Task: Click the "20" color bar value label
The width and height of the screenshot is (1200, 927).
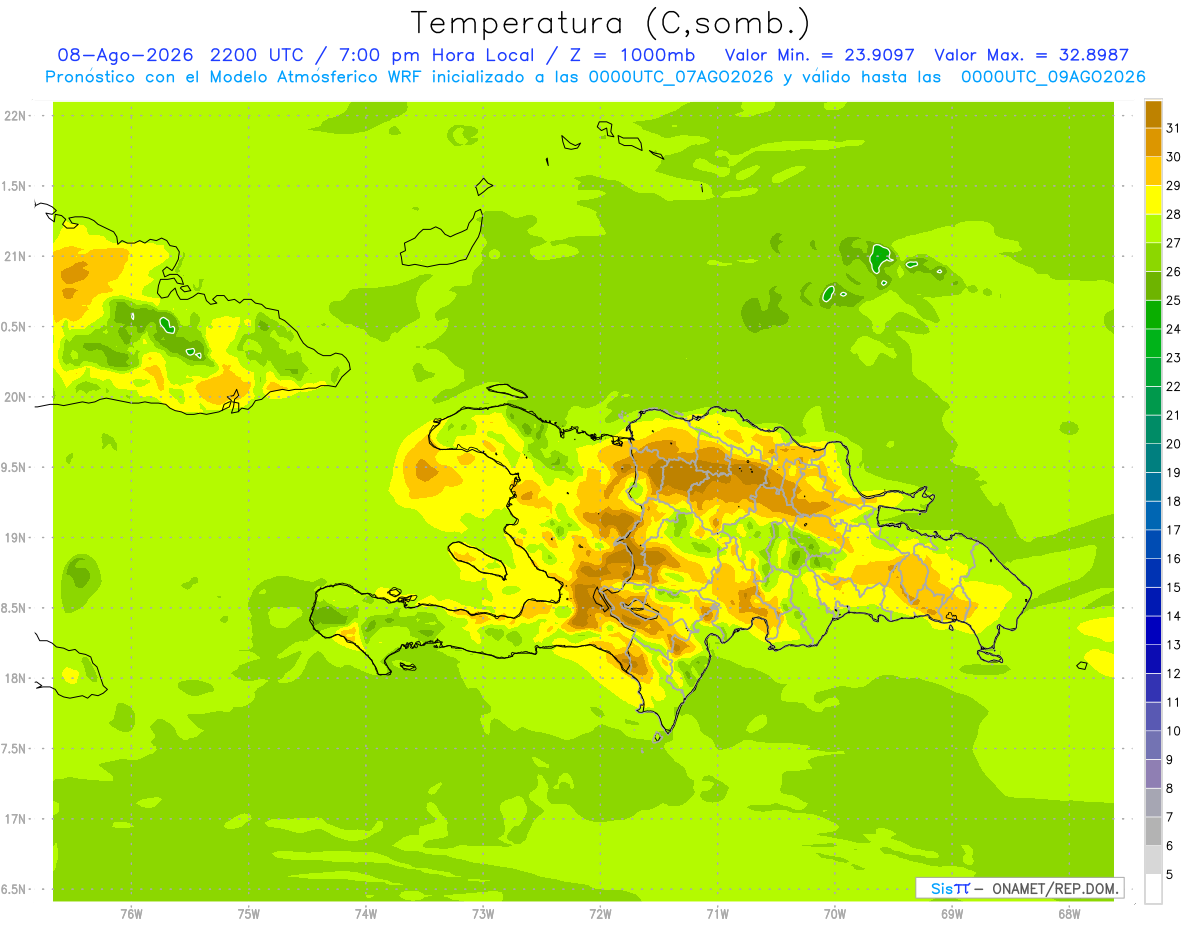Action: (1174, 444)
